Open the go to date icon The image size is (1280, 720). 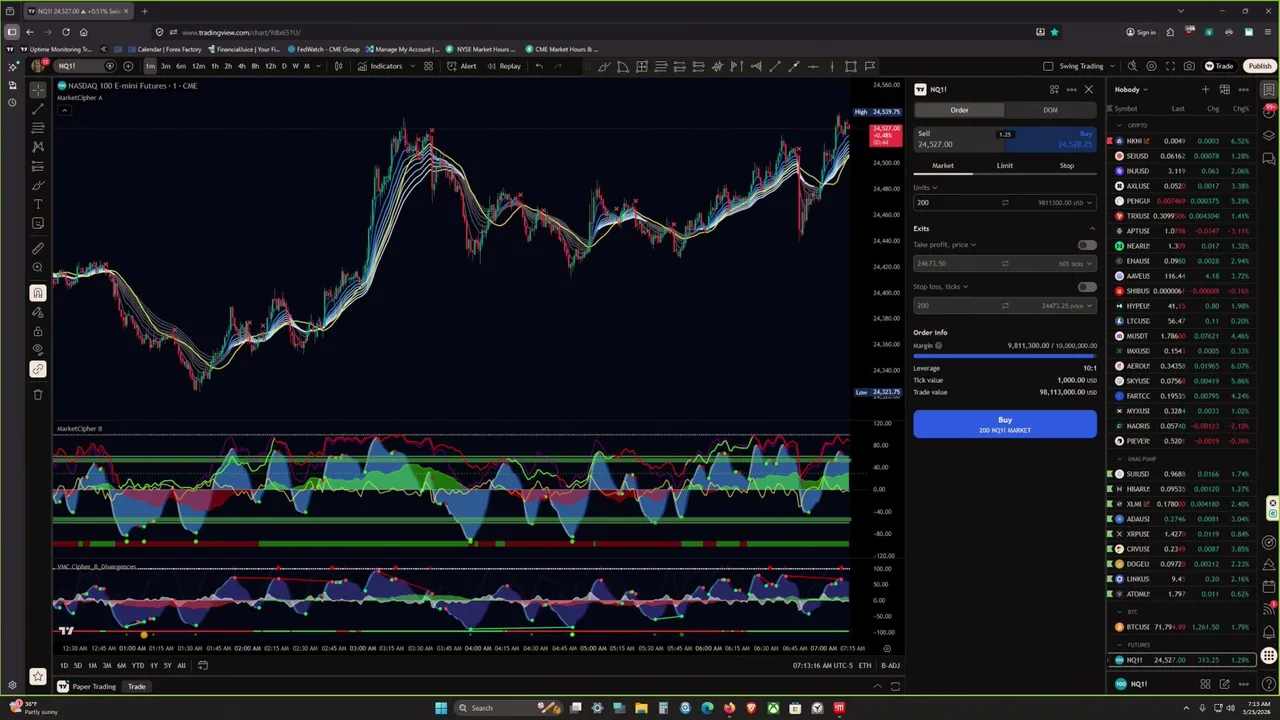point(202,665)
